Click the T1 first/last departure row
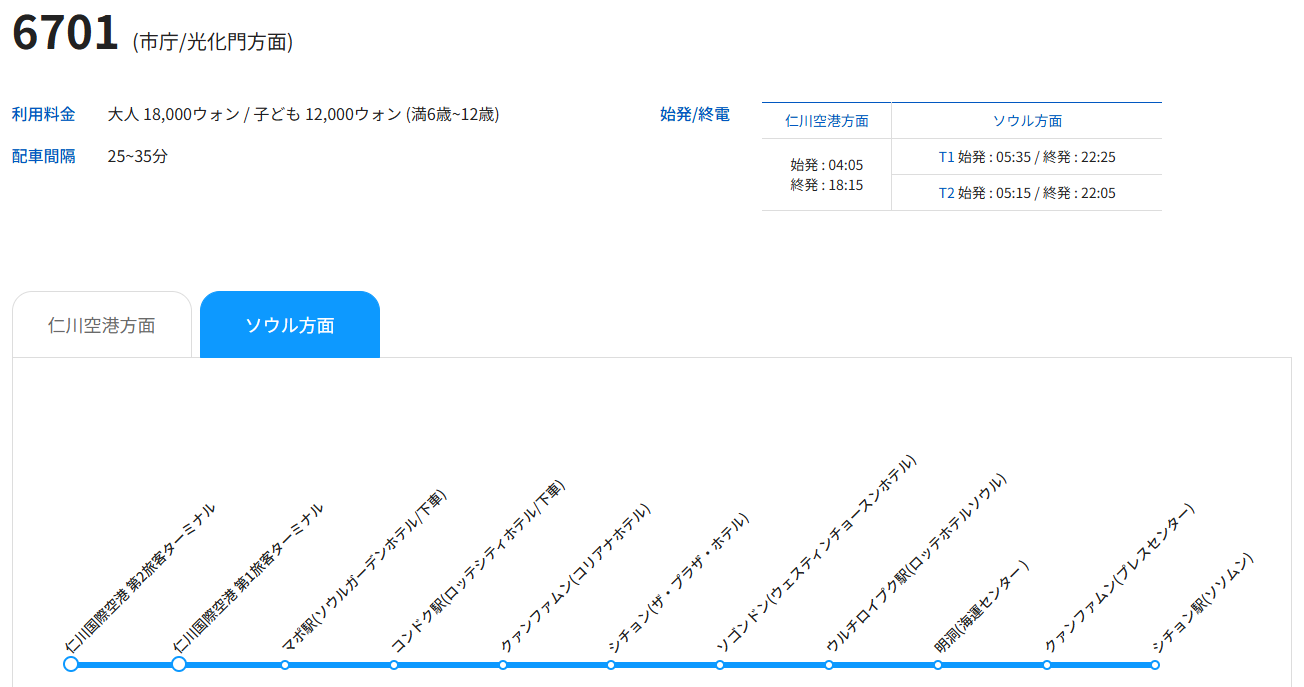This screenshot has height=687, width=1304. pos(1027,157)
